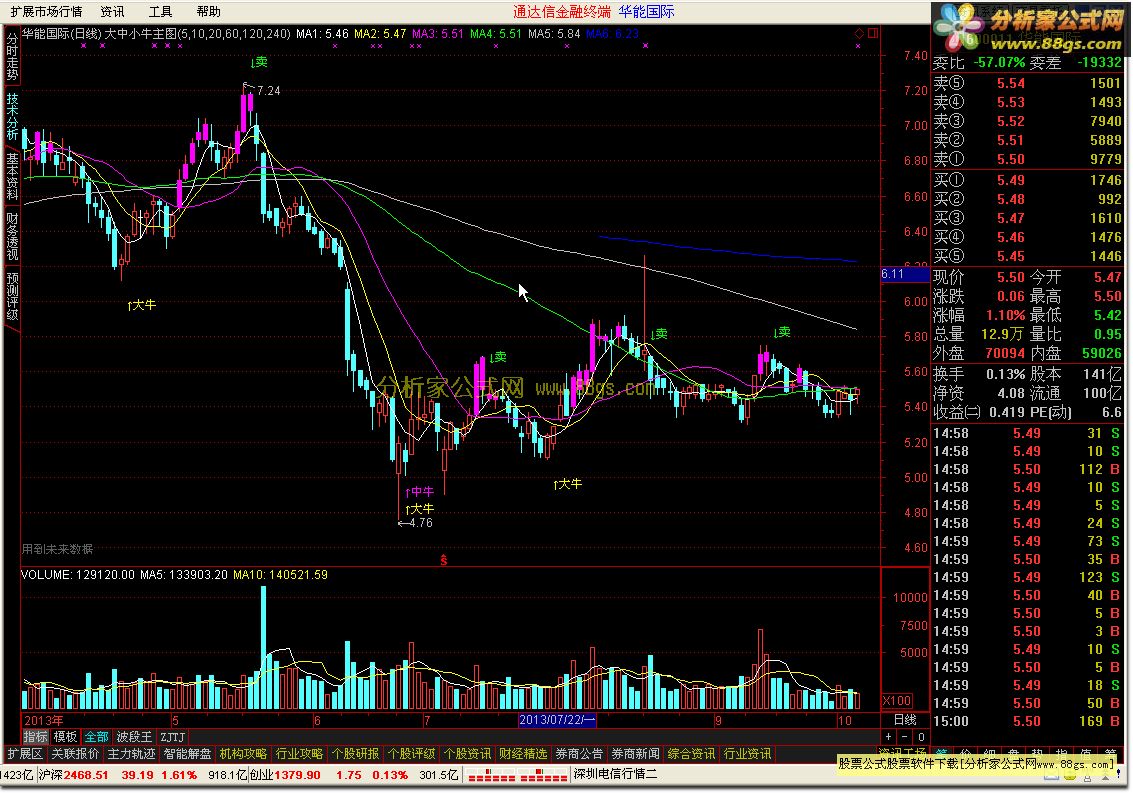Open 行业资讯 tab
This screenshot has height=793, width=1133.
pos(747,754)
